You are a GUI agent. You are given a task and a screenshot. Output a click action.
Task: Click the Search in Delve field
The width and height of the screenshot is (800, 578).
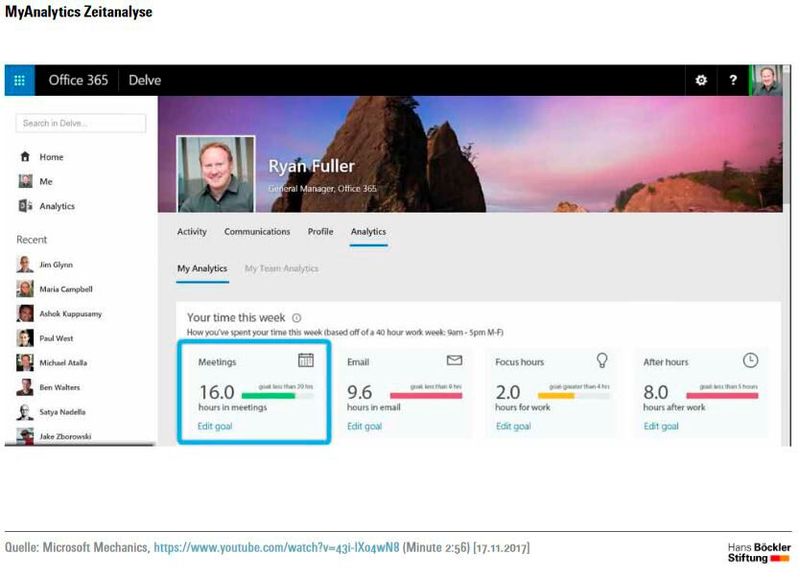tap(79, 122)
